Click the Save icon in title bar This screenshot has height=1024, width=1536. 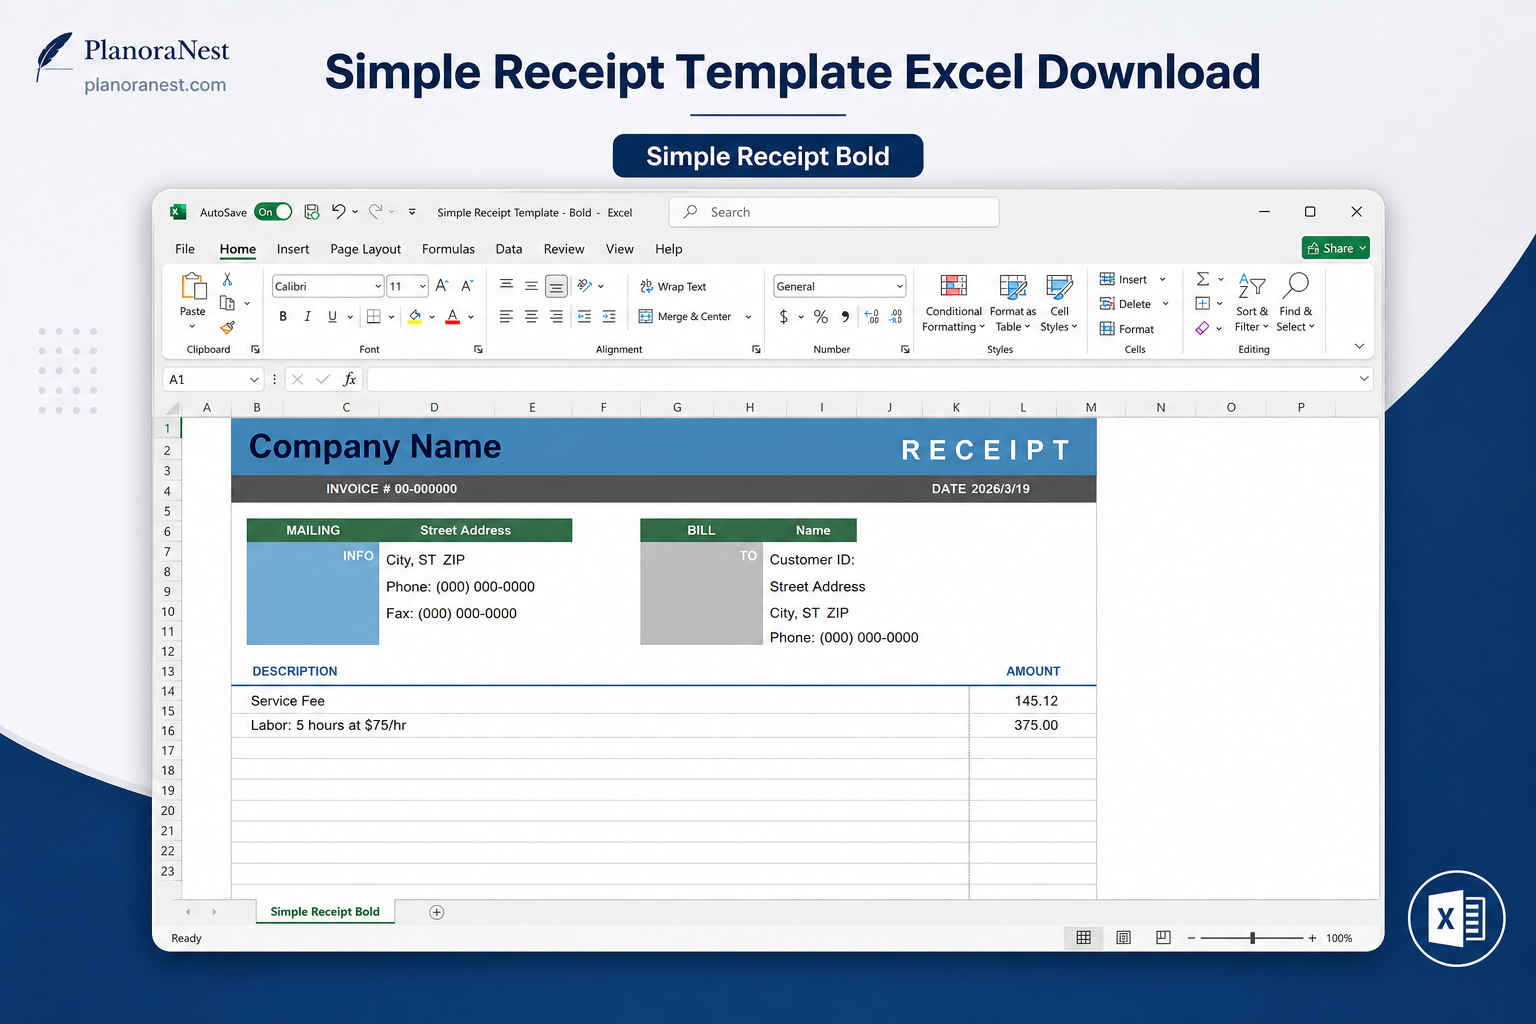coord(312,212)
